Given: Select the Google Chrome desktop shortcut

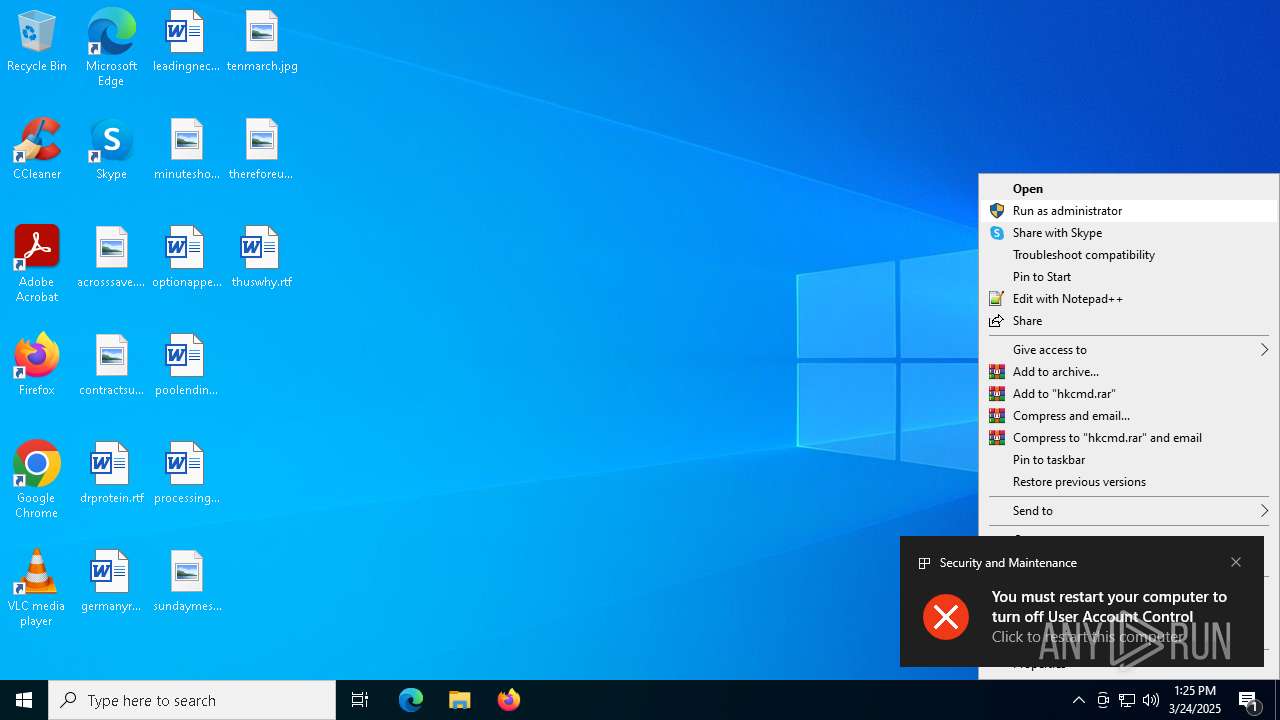Looking at the screenshot, I should point(37,481).
